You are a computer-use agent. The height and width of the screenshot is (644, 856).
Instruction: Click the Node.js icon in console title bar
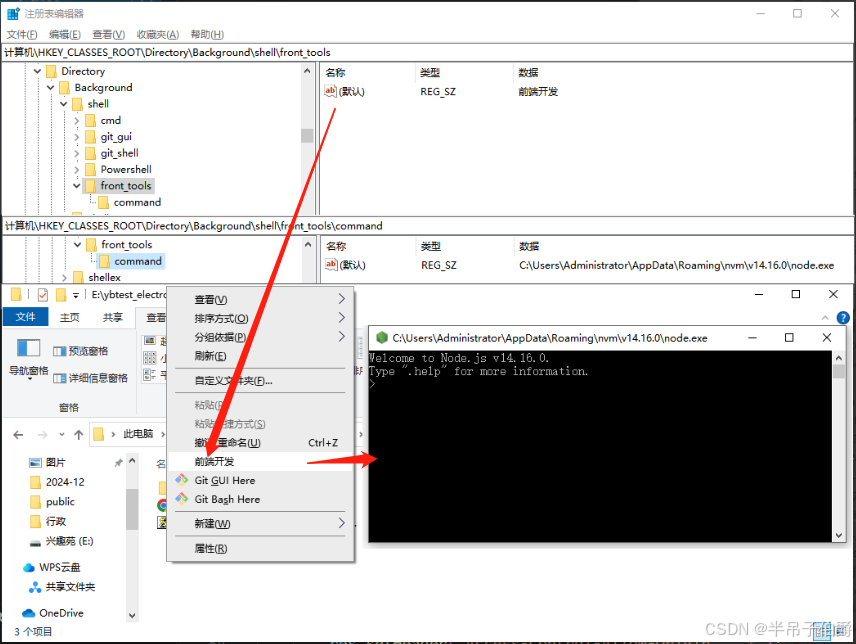[382, 338]
